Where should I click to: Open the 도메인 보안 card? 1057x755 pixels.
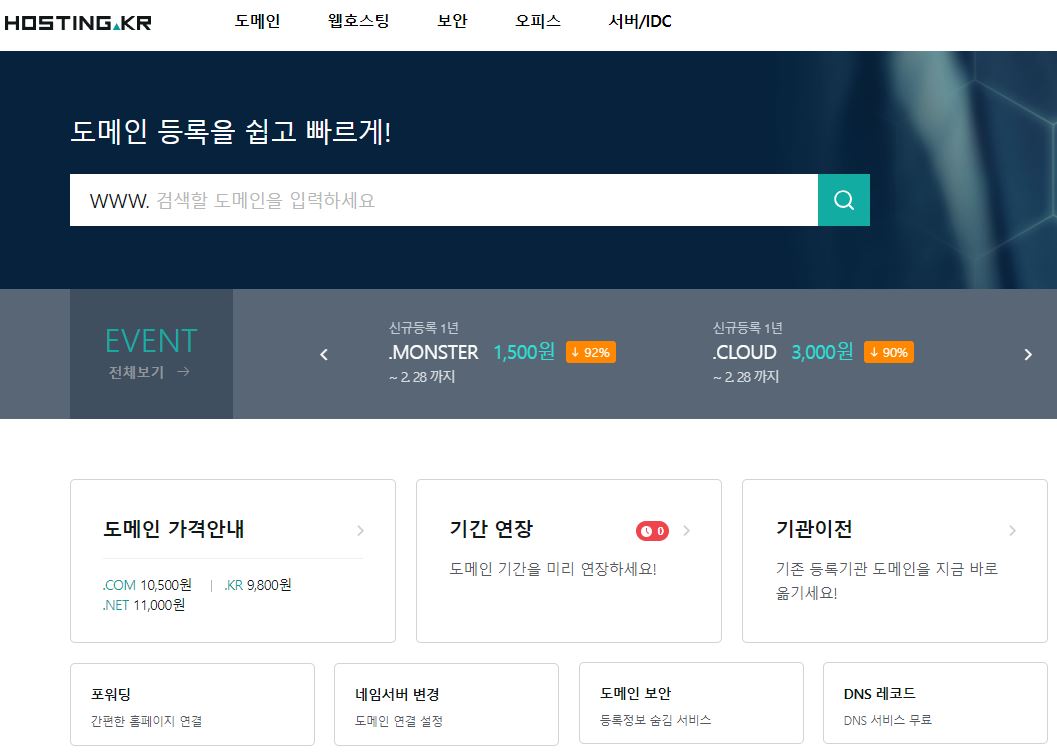coord(691,703)
